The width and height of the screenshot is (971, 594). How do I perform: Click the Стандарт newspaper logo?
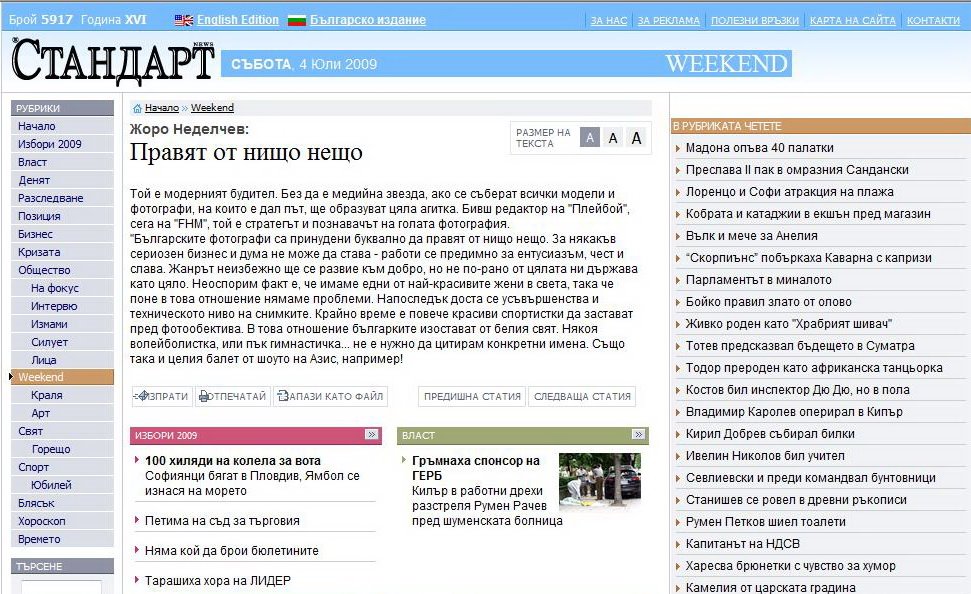pyautogui.click(x=113, y=61)
